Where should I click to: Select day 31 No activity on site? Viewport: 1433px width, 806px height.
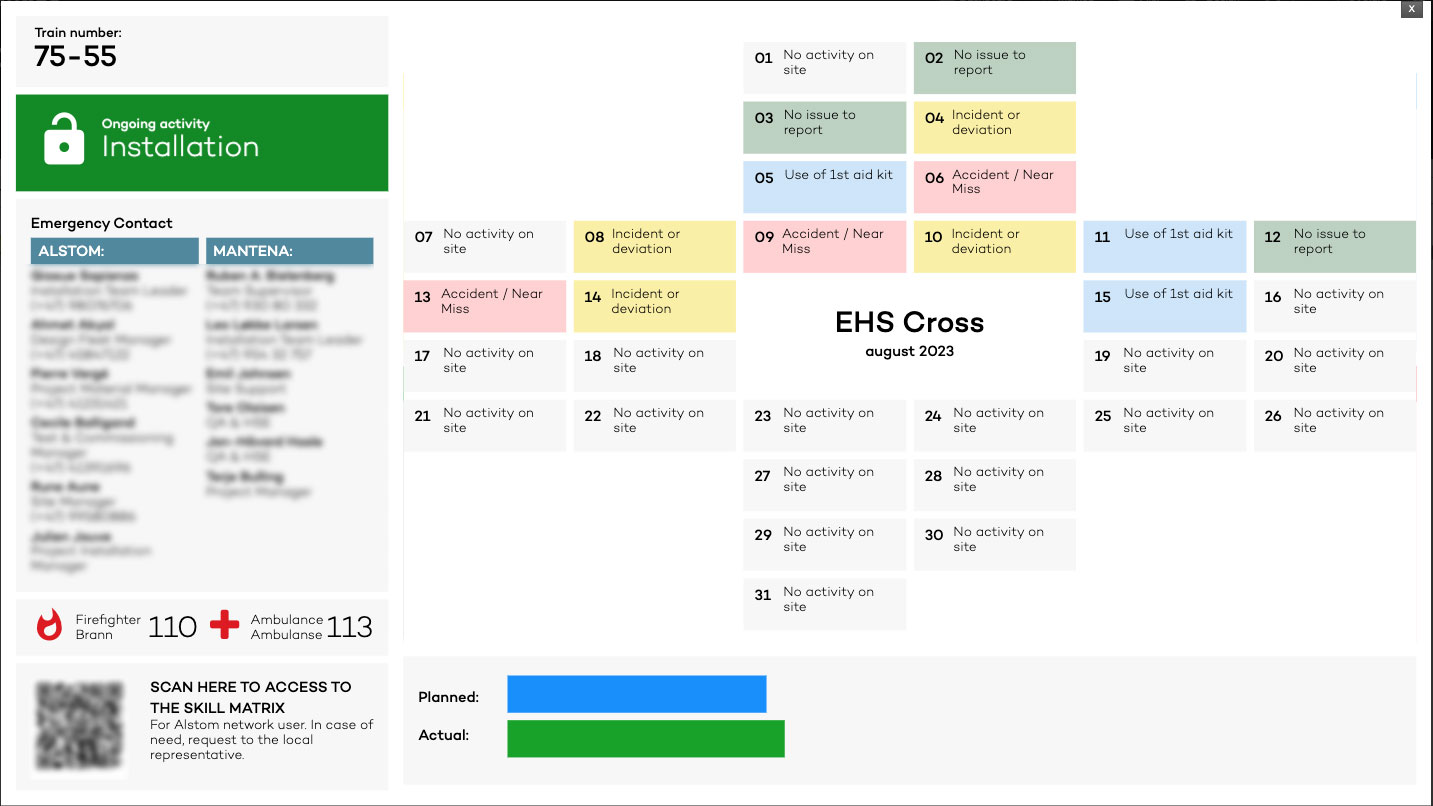click(824, 604)
